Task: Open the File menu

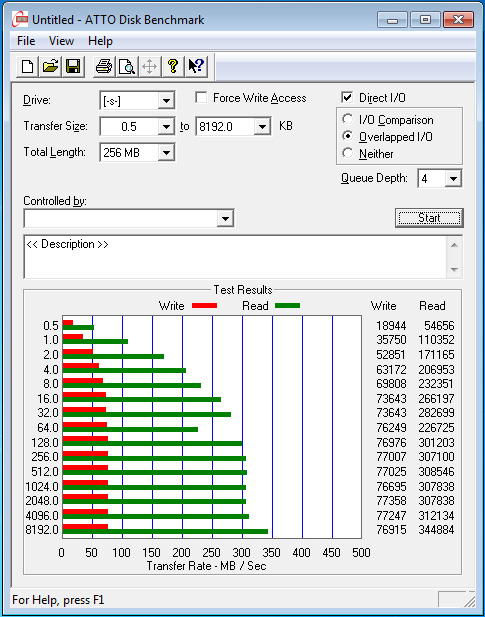Action: click(26, 41)
